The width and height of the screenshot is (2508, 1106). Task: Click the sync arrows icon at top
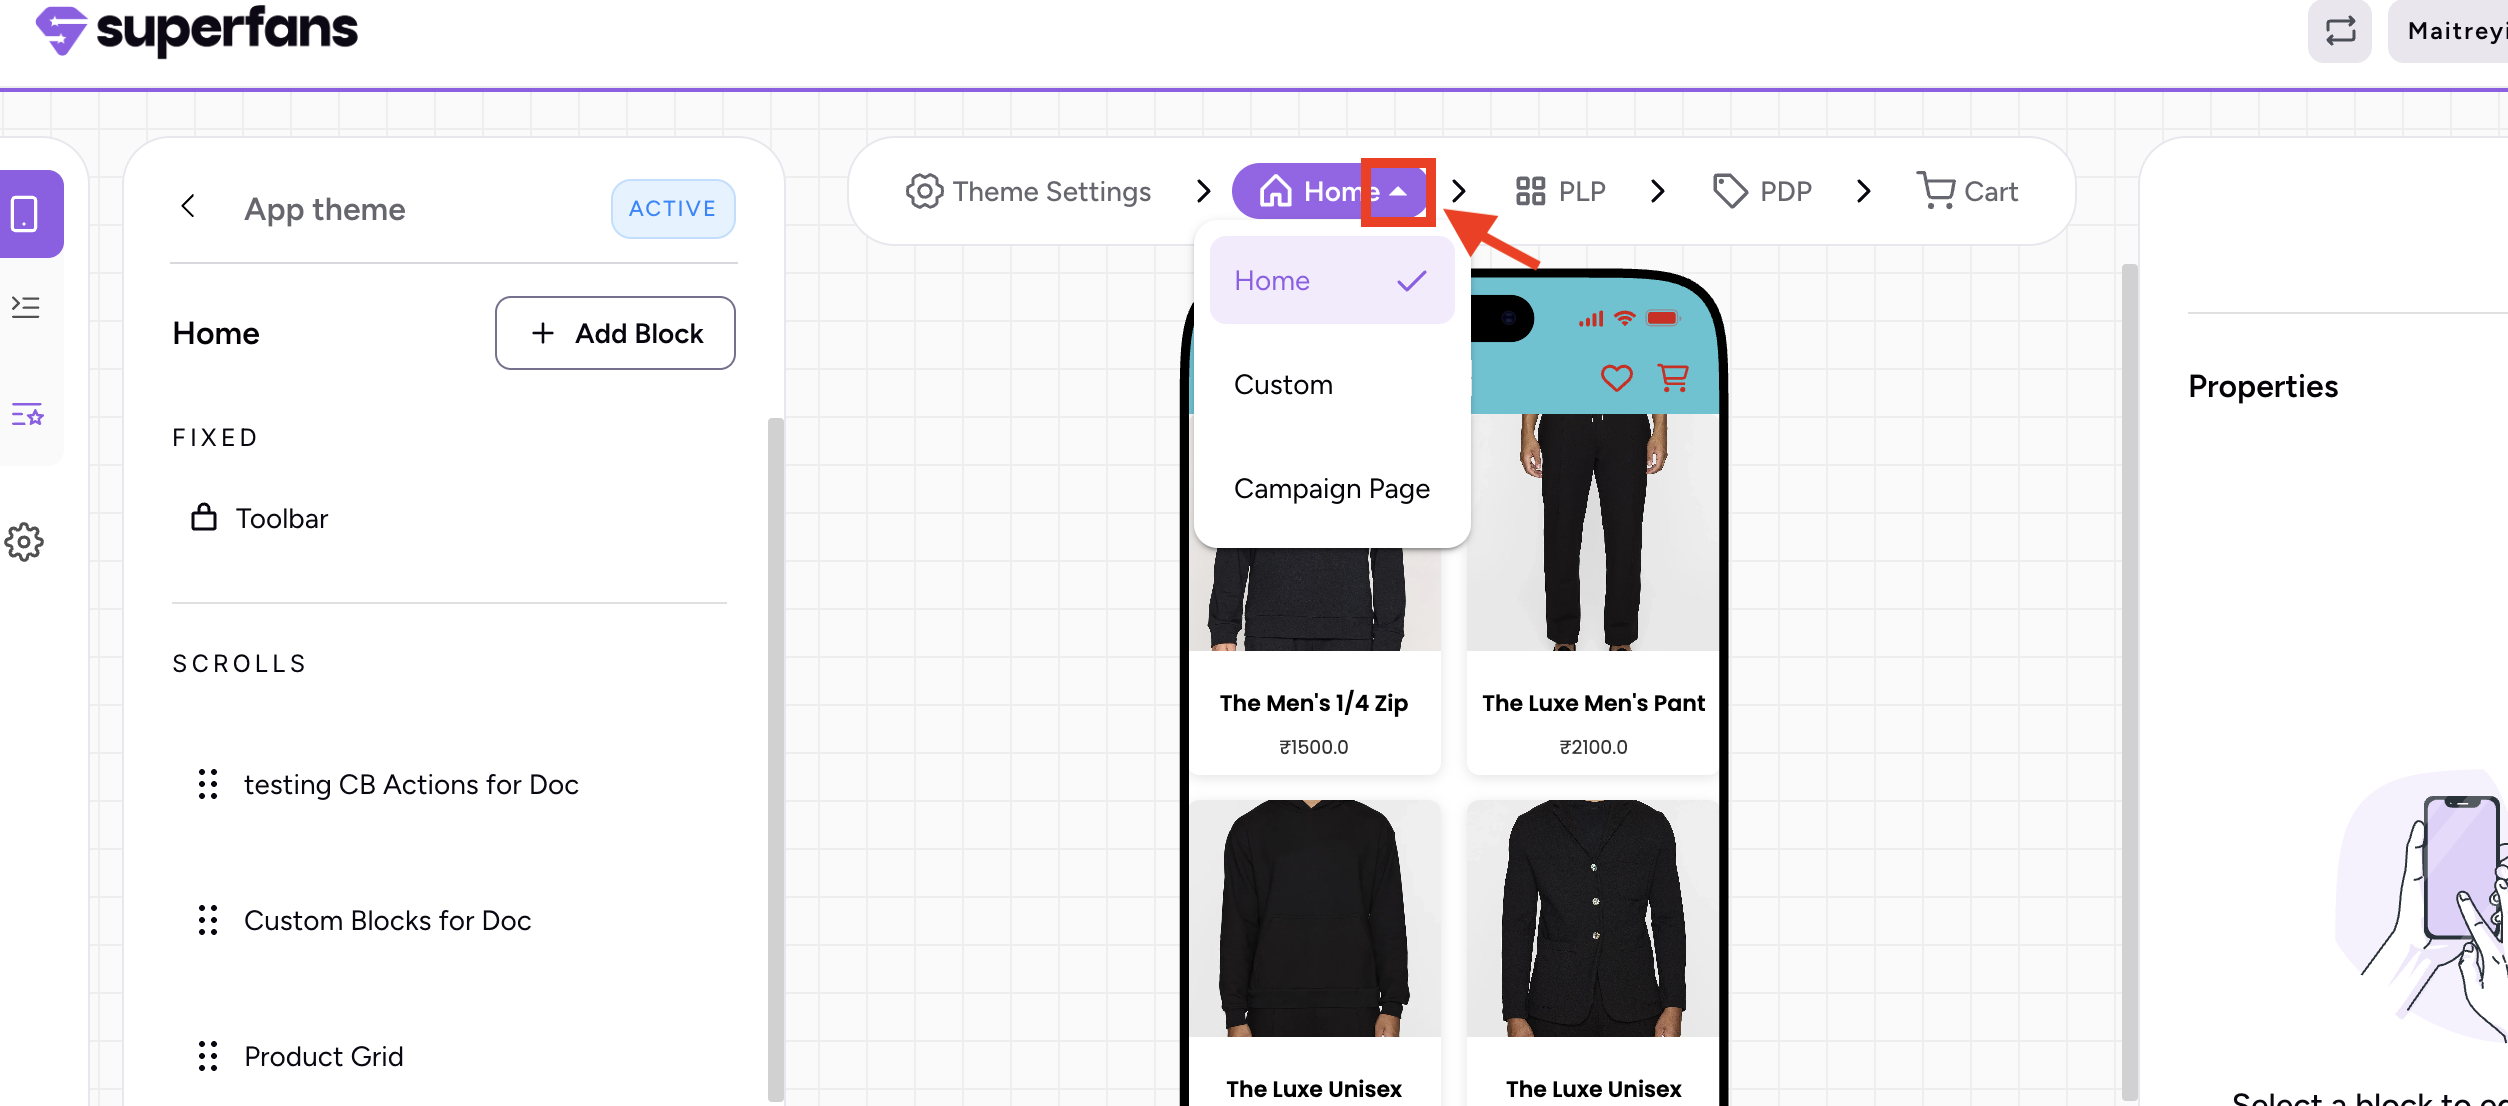click(x=2339, y=31)
